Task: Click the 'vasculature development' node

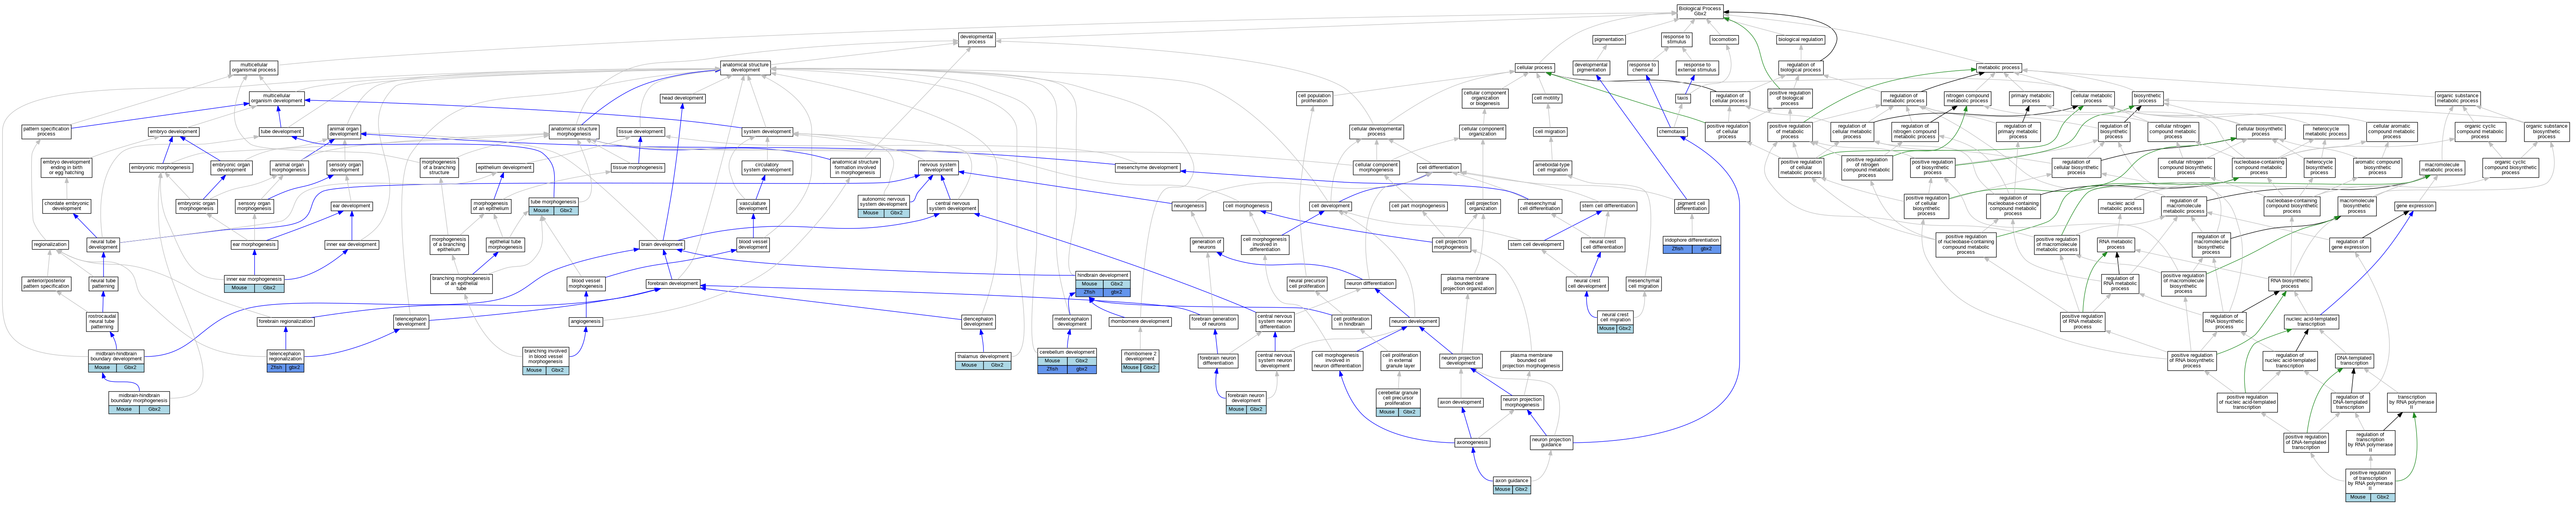Action: point(753,206)
